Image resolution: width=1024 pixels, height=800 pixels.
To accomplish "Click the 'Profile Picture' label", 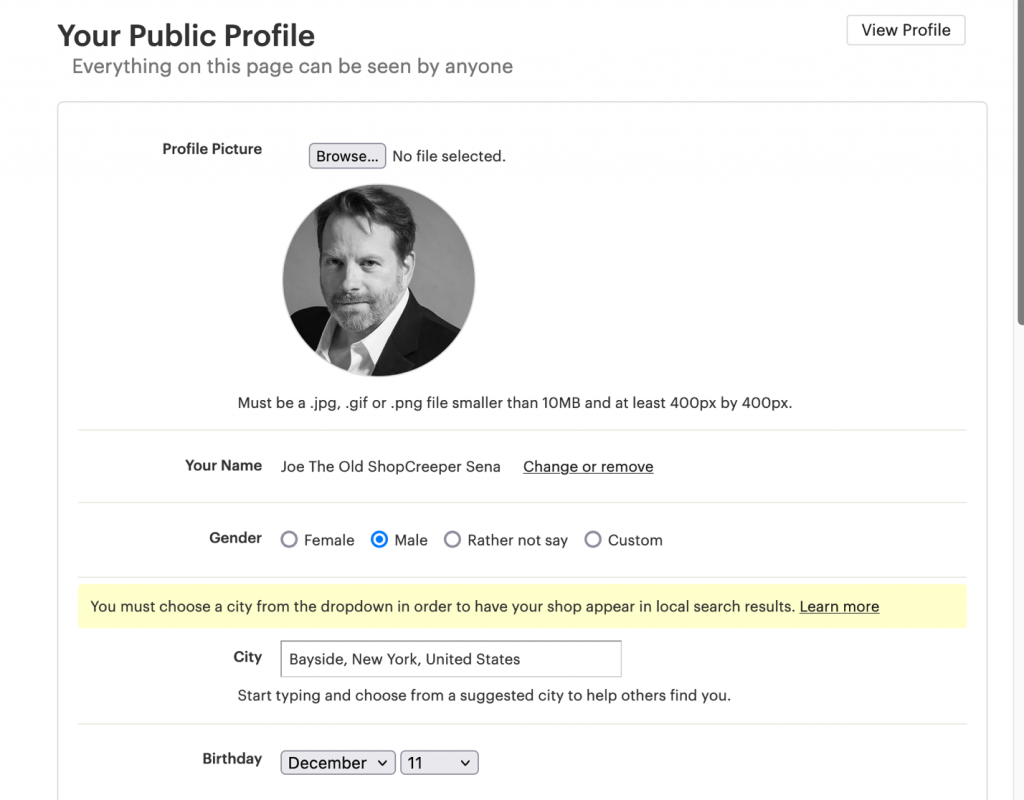I will 212,149.
